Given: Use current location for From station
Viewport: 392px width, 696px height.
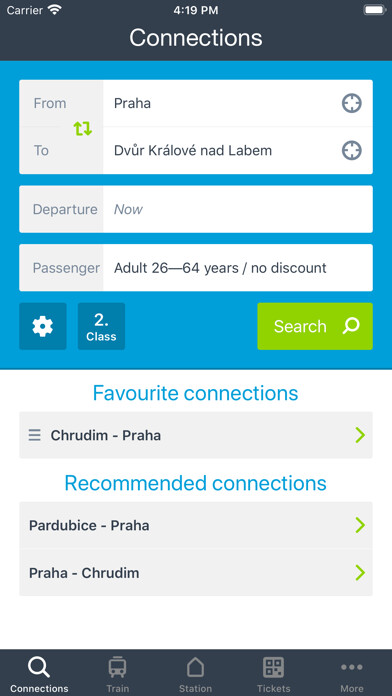Looking at the screenshot, I should (352, 103).
